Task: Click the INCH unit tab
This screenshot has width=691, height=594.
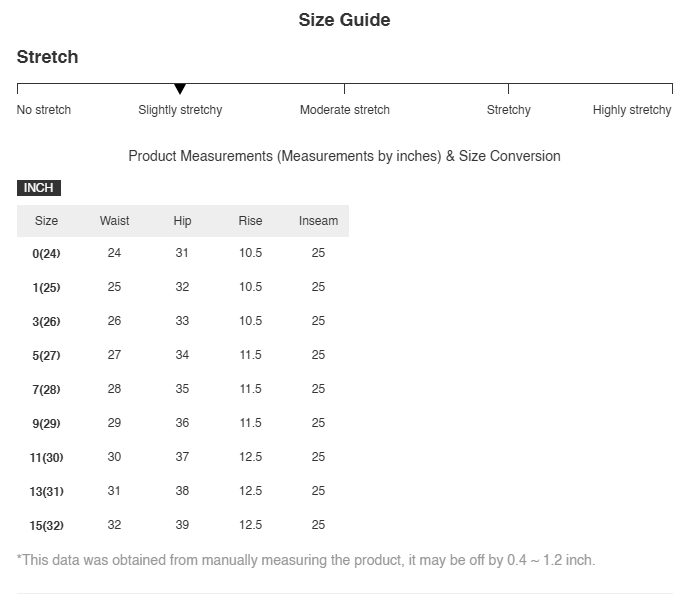Action: (39, 188)
